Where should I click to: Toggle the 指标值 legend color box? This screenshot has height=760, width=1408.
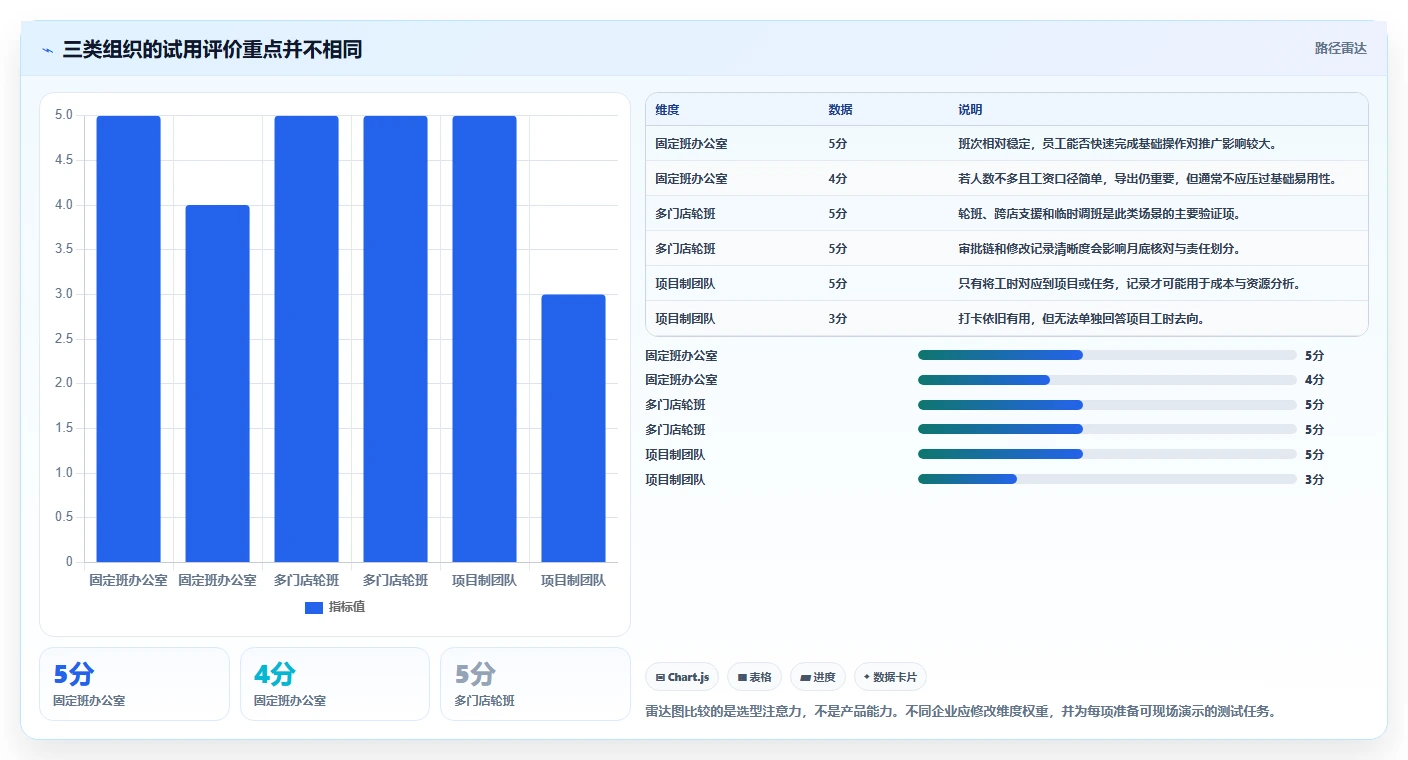coord(313,607)
